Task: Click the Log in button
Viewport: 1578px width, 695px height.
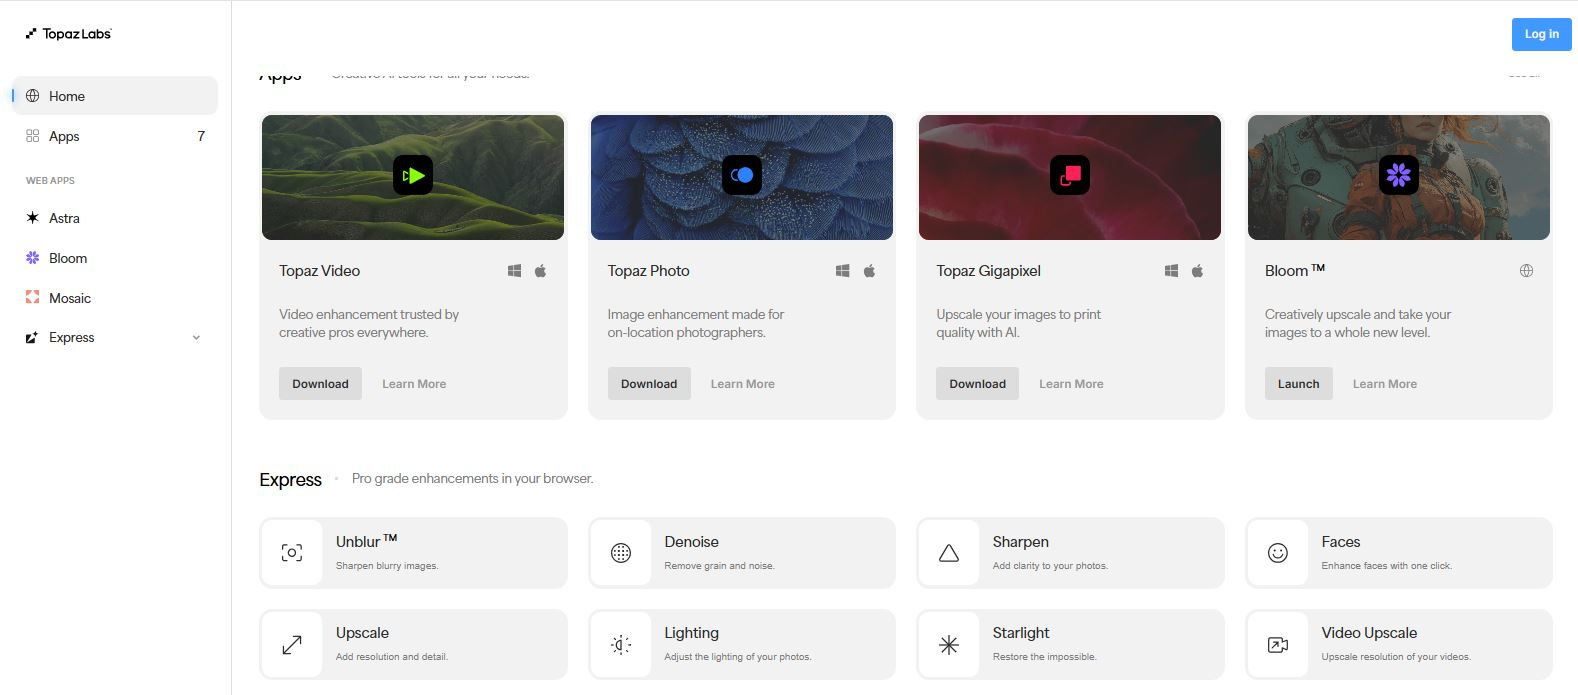Action: tap(1541, 34)
